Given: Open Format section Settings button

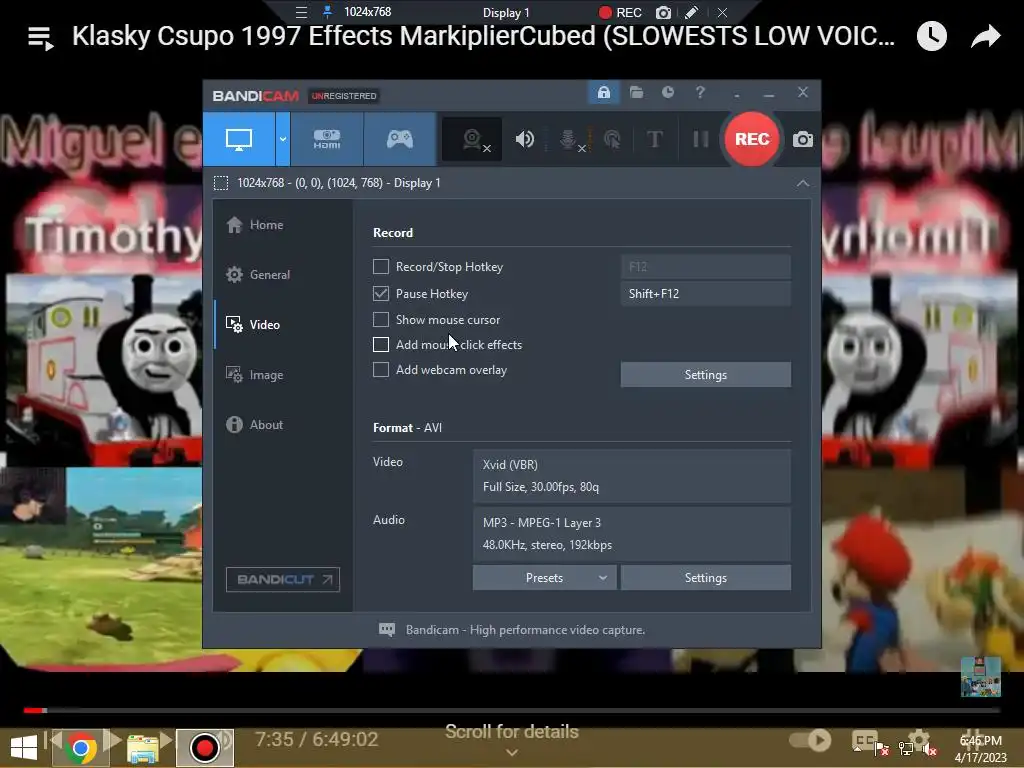Looking at the screenshot, I should click(x=705, y=578).
